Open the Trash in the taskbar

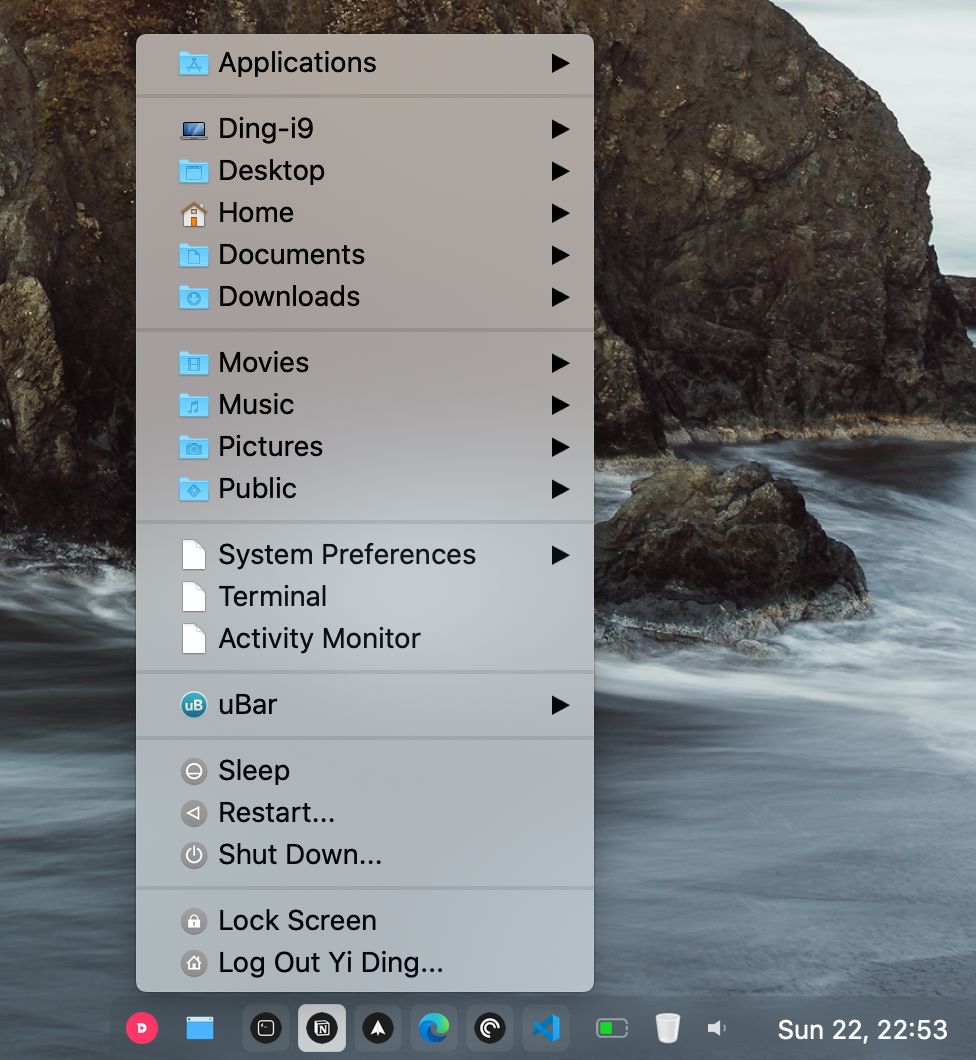[667, 1028]
